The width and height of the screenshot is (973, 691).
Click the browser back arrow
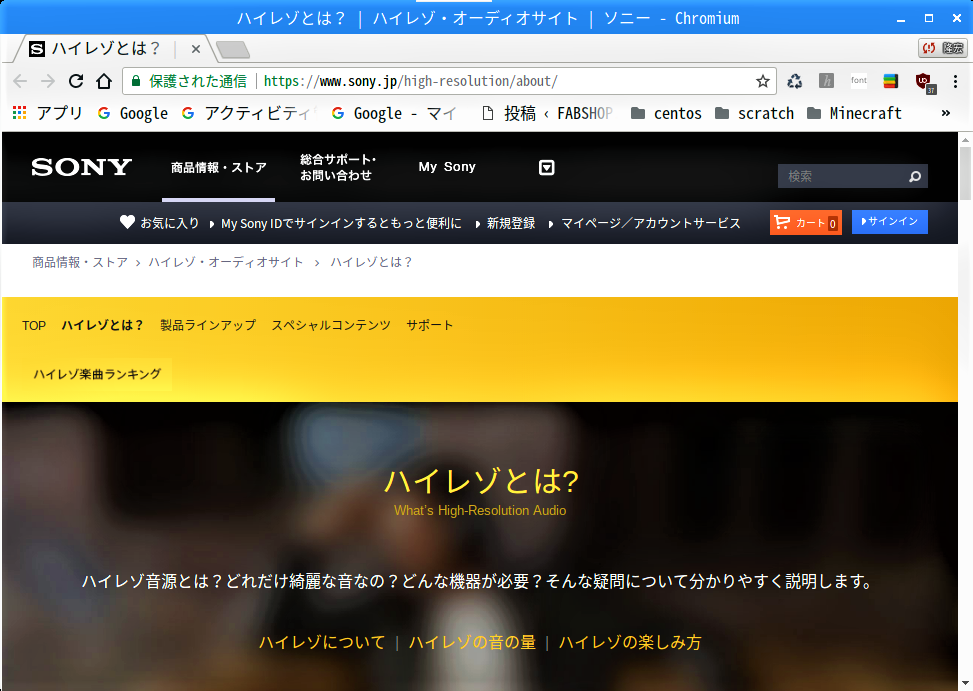tap(20, 81)
